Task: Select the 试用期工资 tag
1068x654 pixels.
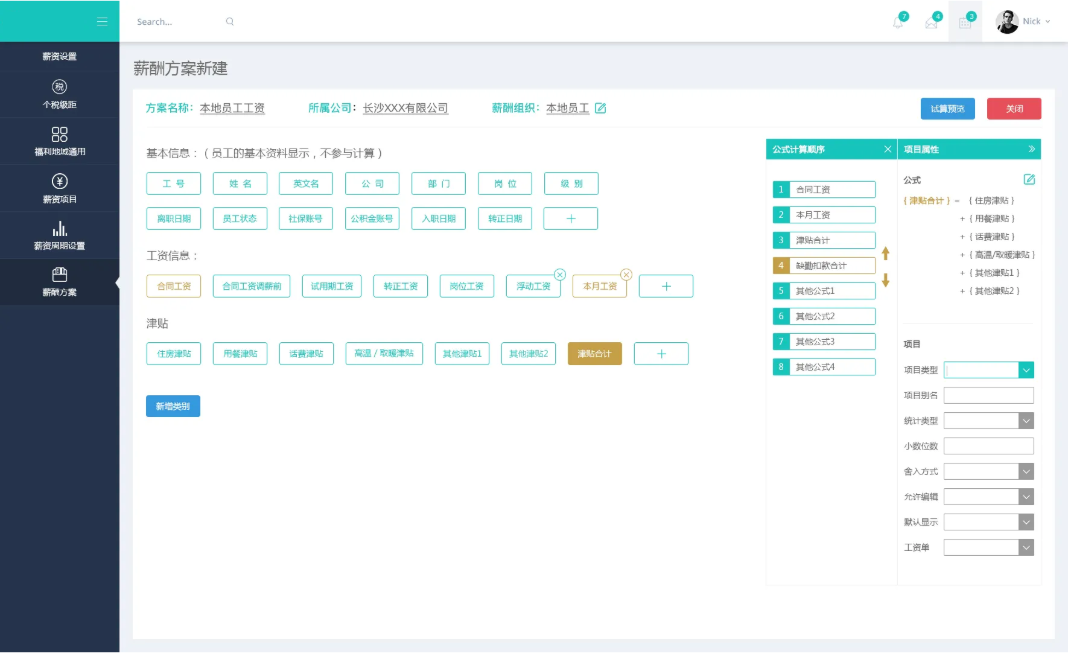Action: 332,286
